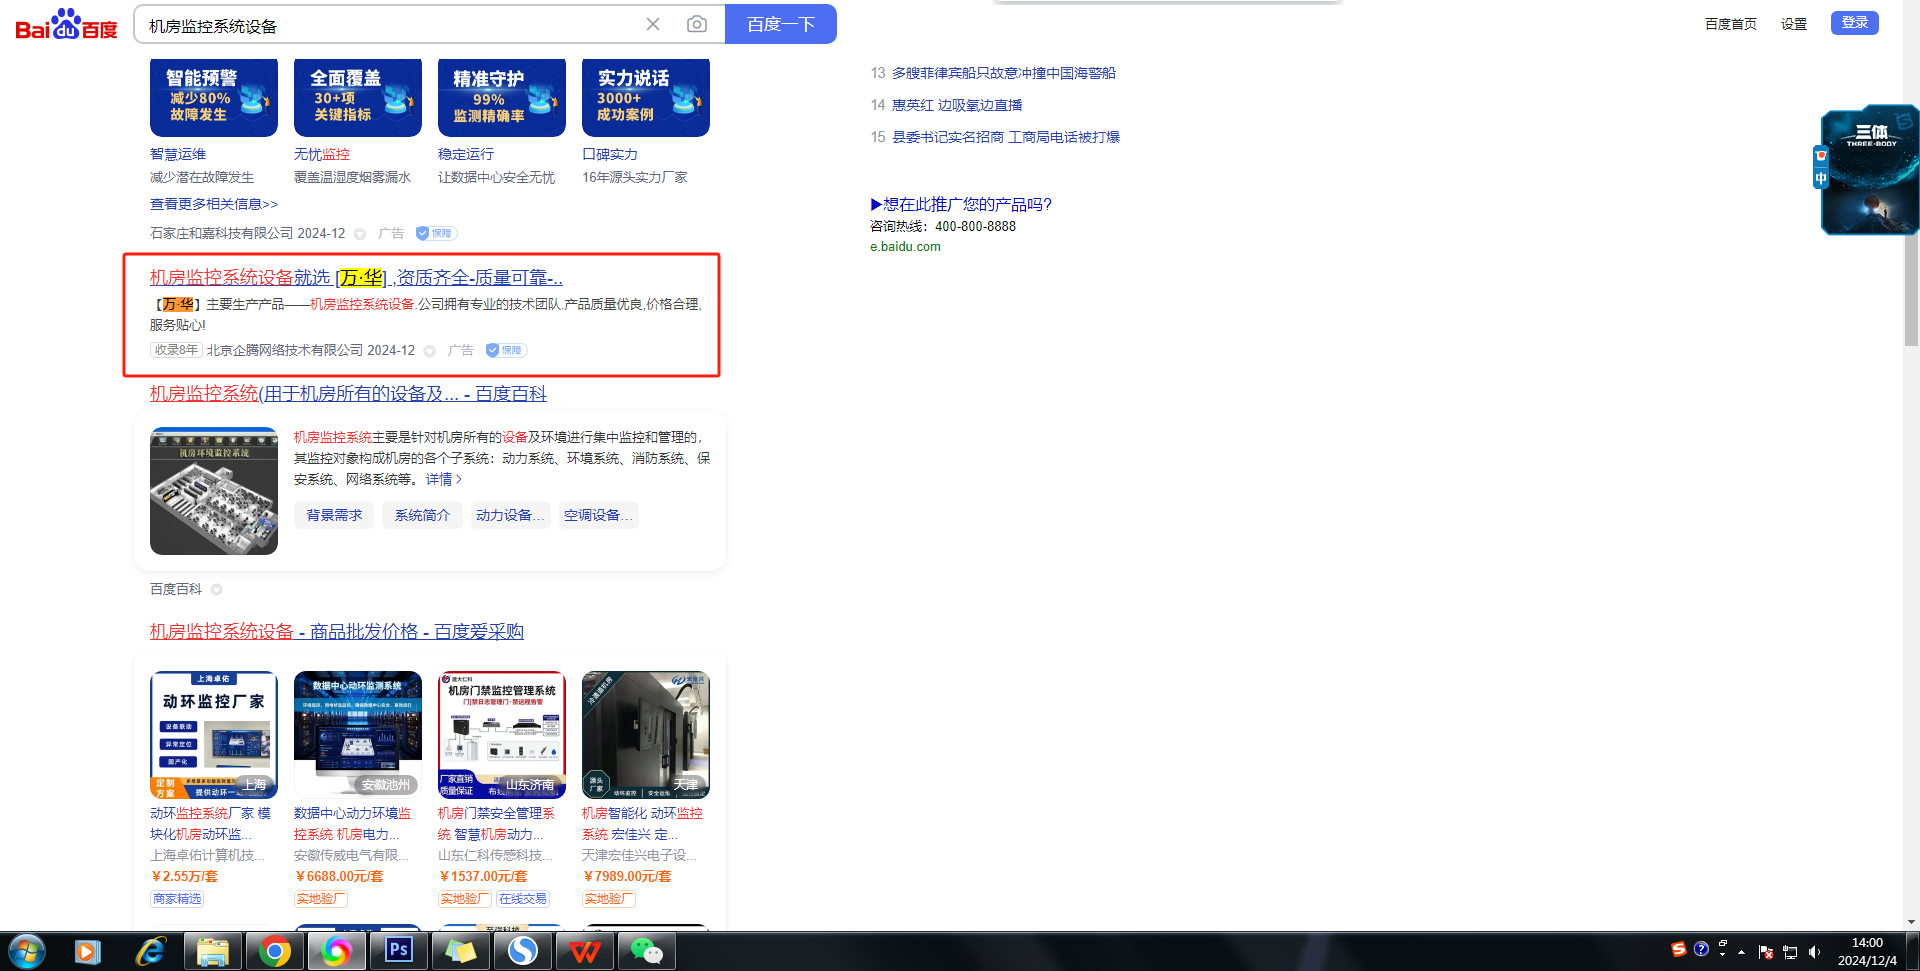Launch Windows Media Player from taskbar
Viewport: 1920px width, 971px height.
point(88,951)
